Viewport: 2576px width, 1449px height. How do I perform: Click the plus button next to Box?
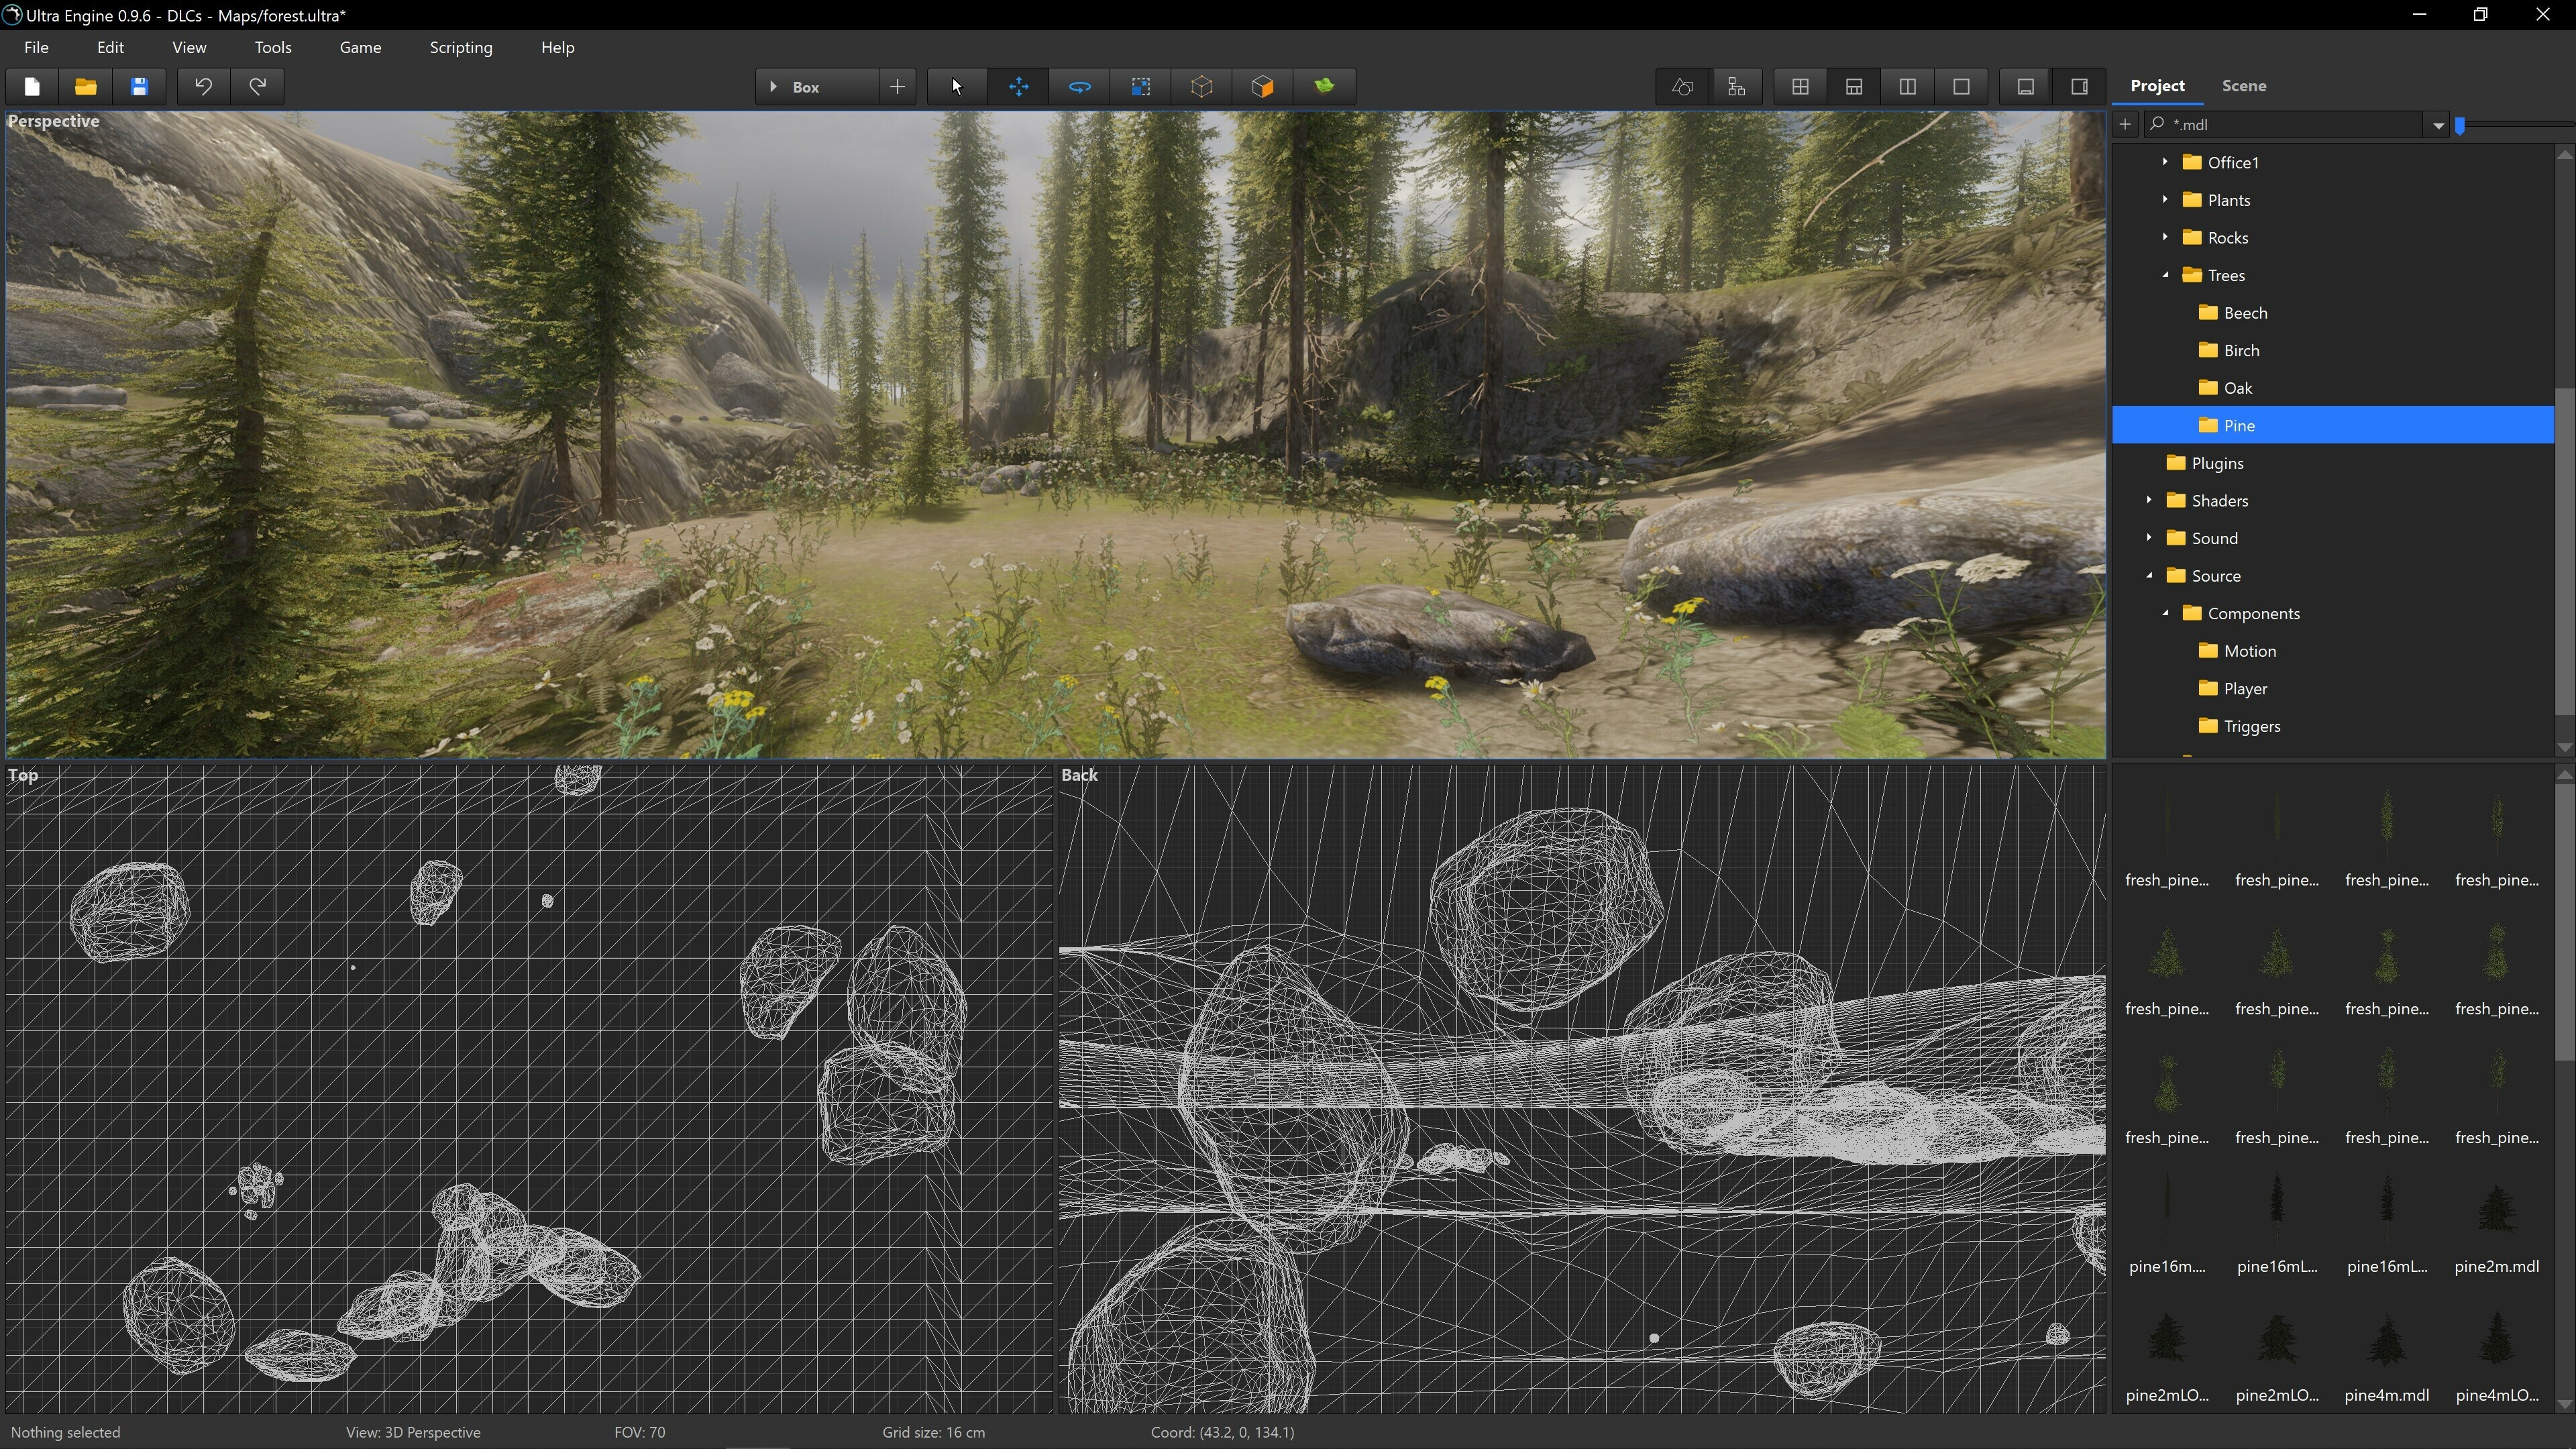[x=897, y=87]
